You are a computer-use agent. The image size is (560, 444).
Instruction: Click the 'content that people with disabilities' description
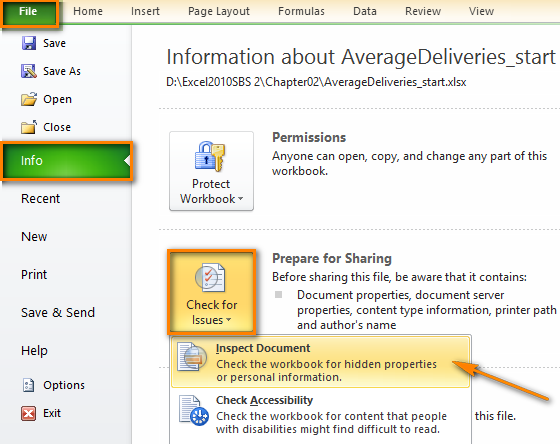331,423
